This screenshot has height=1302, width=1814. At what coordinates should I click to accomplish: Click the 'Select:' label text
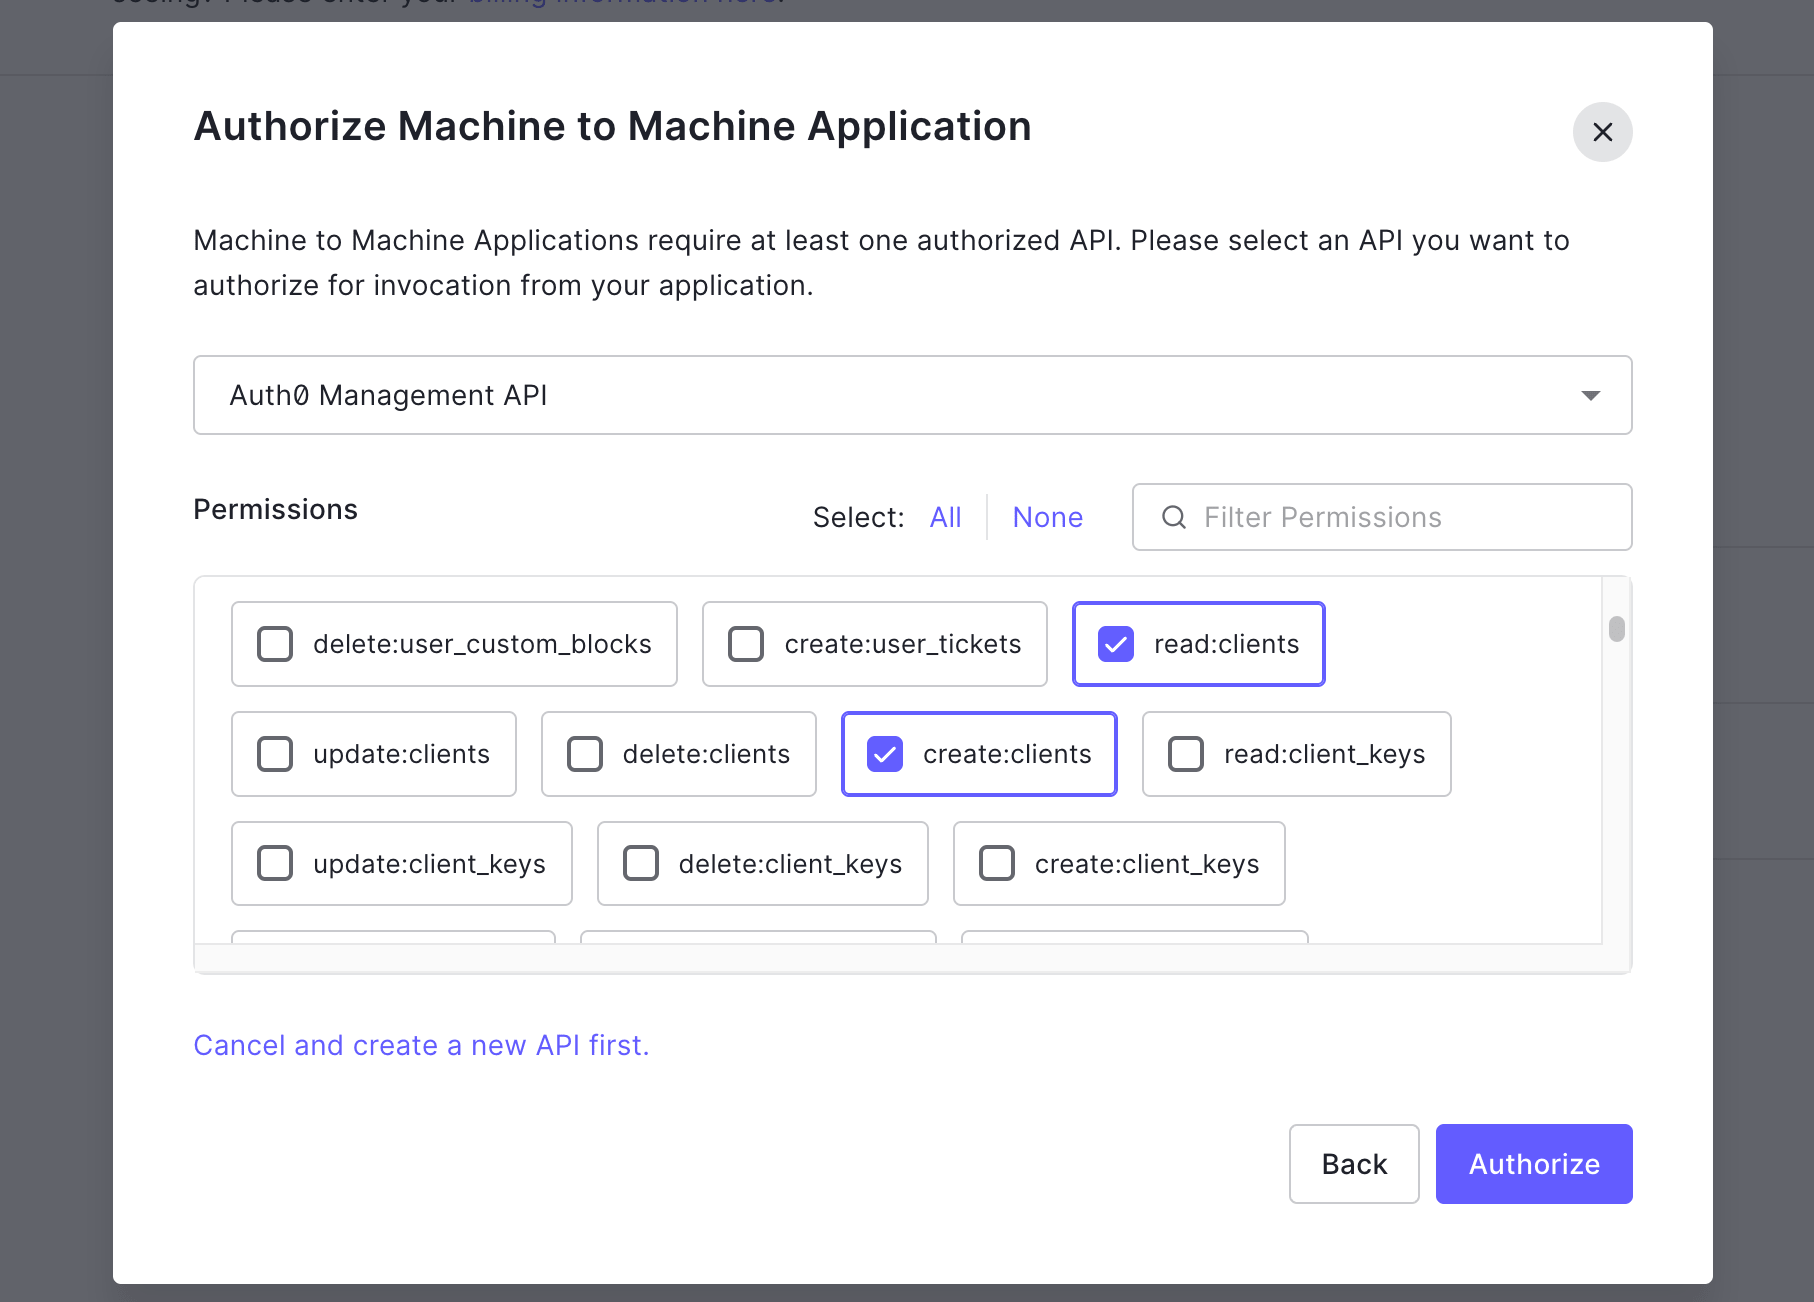point(858,517)
